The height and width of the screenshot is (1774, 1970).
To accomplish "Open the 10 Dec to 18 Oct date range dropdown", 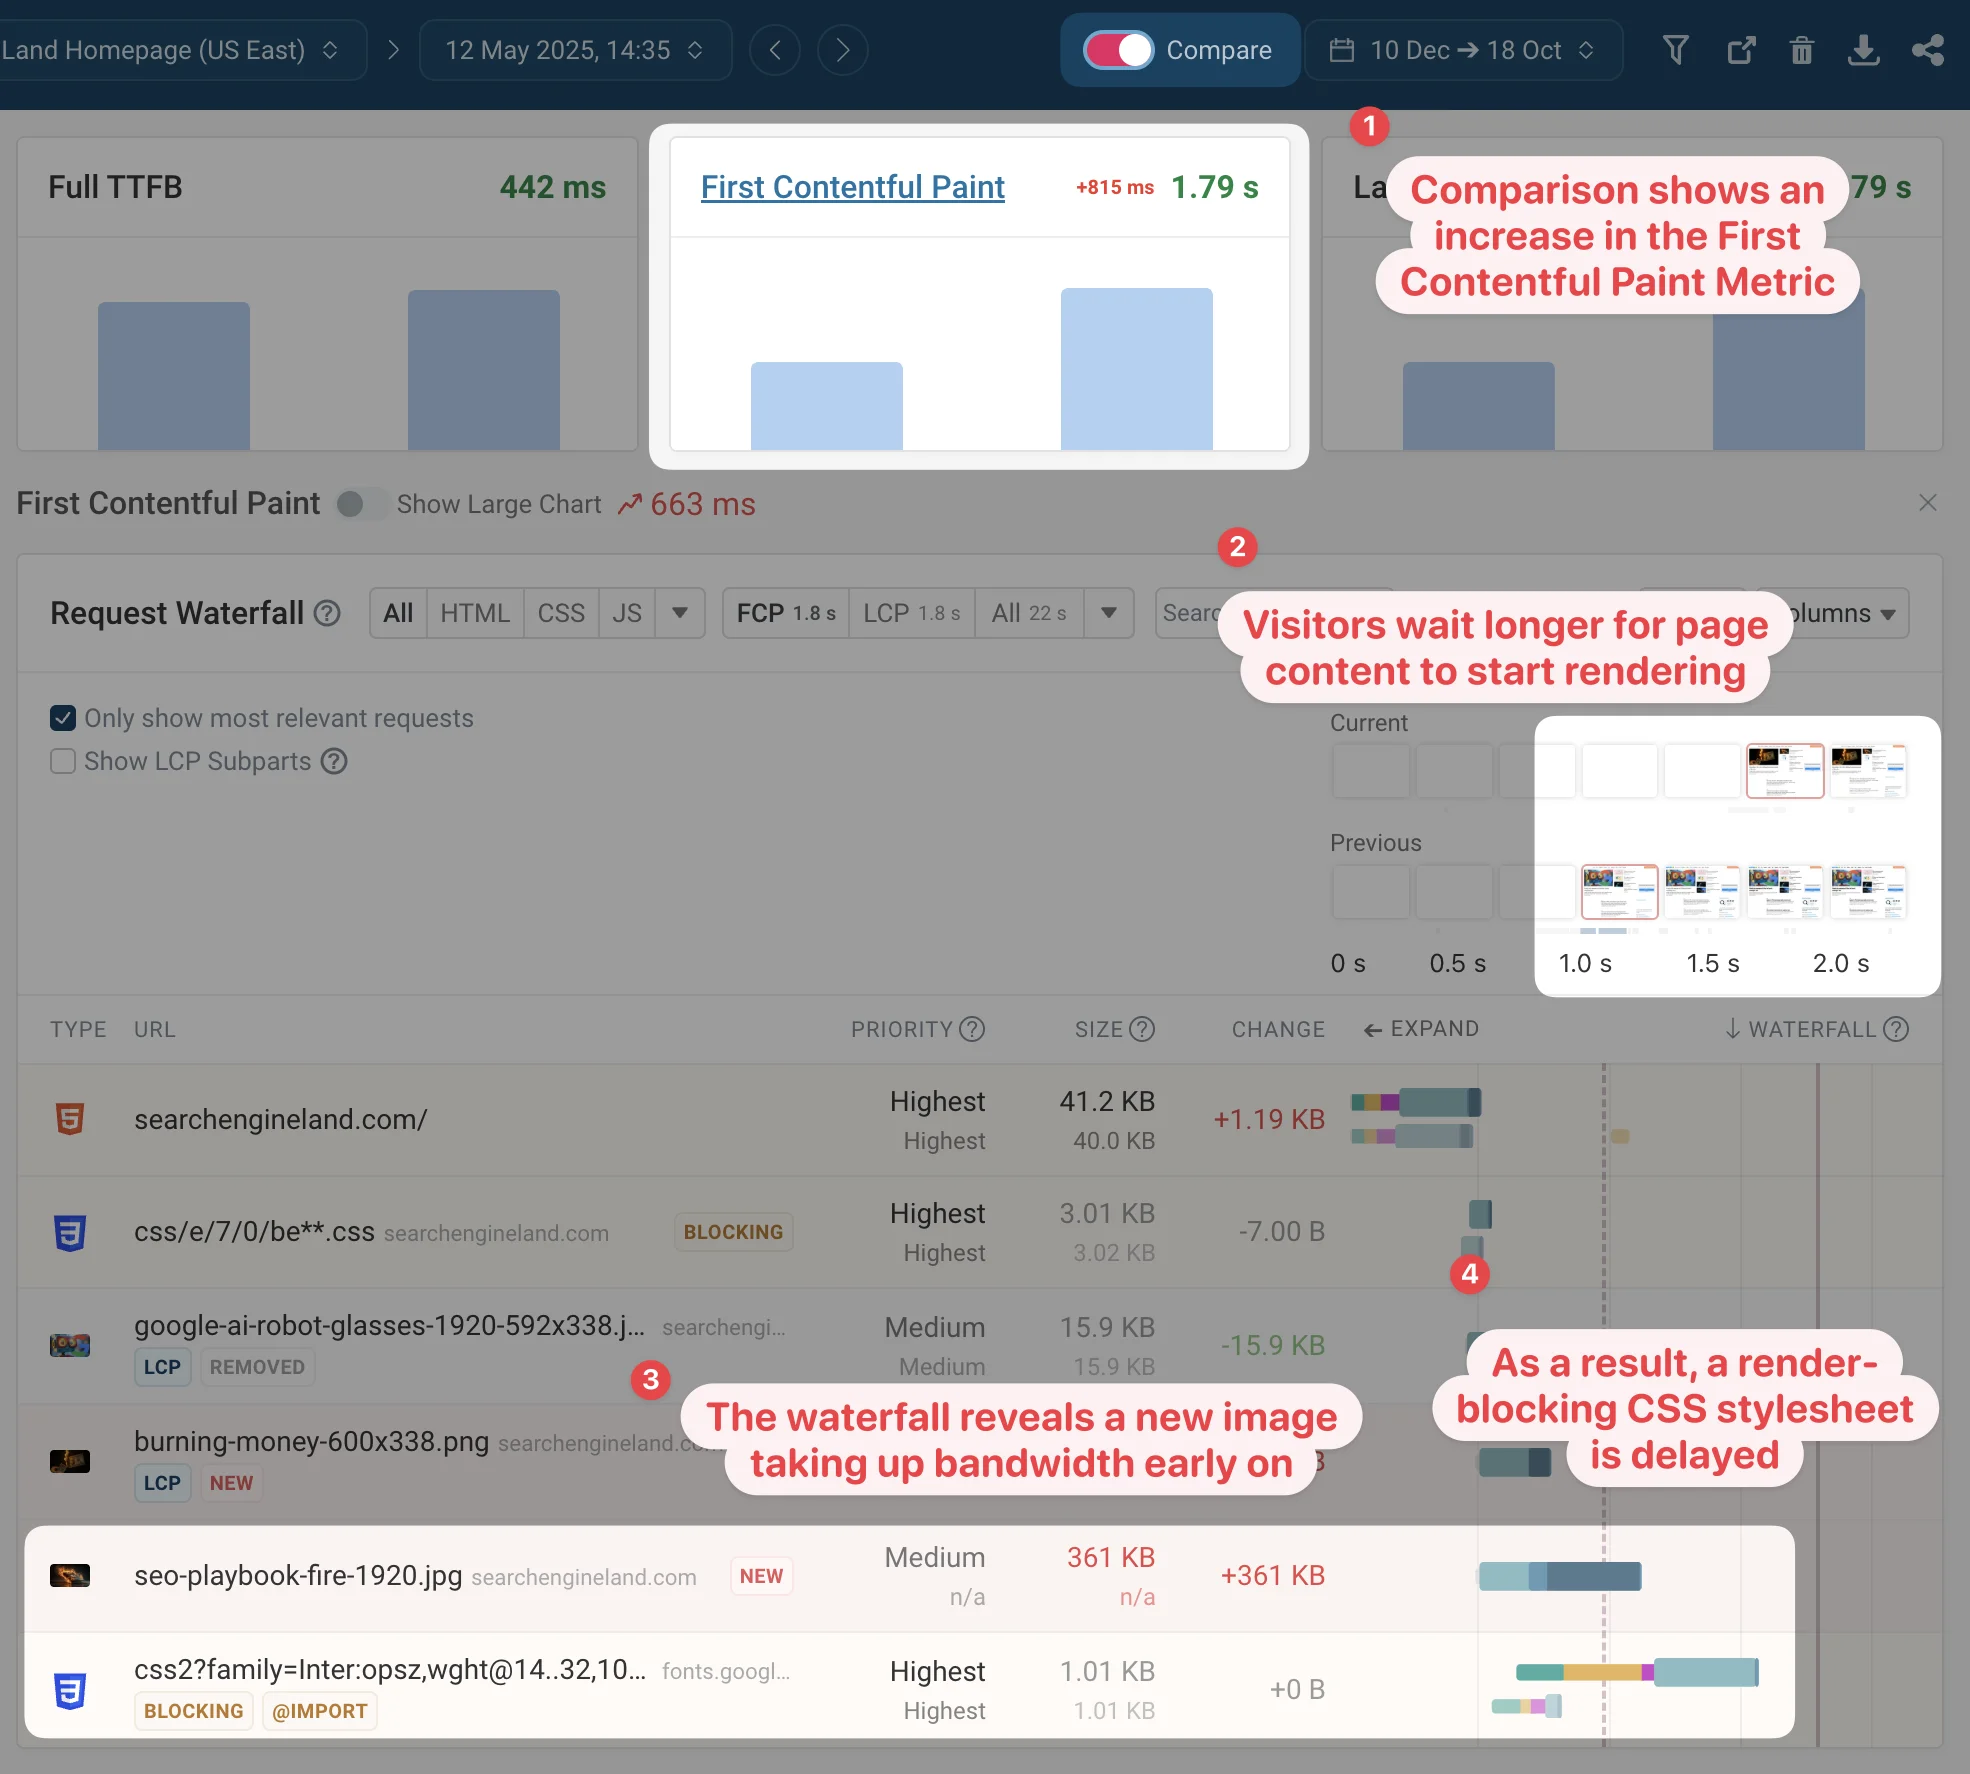I will (1462, 50).
